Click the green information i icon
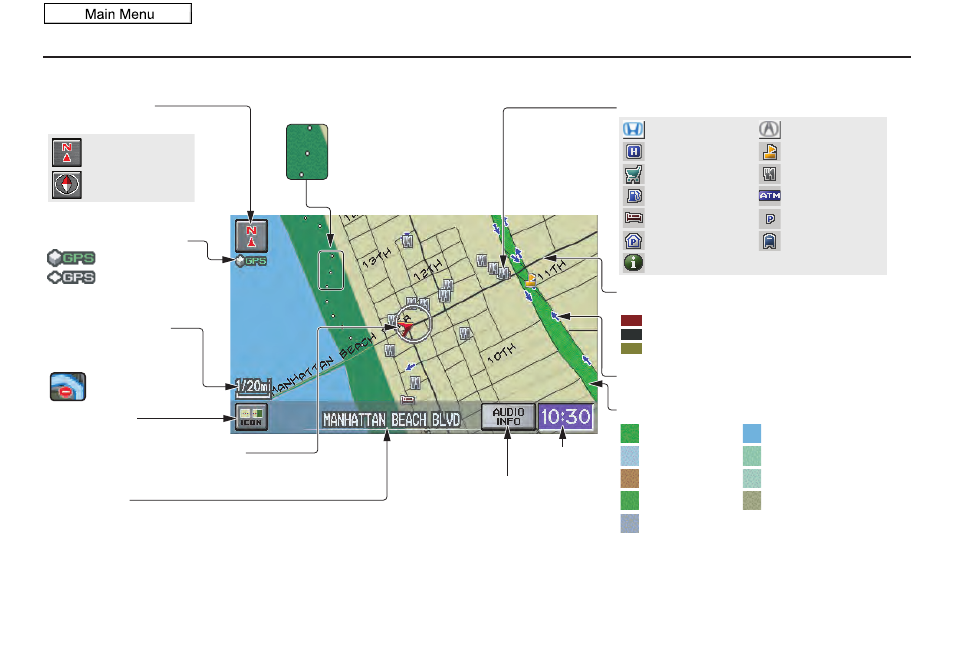954x651 pixels. (633, 263)
